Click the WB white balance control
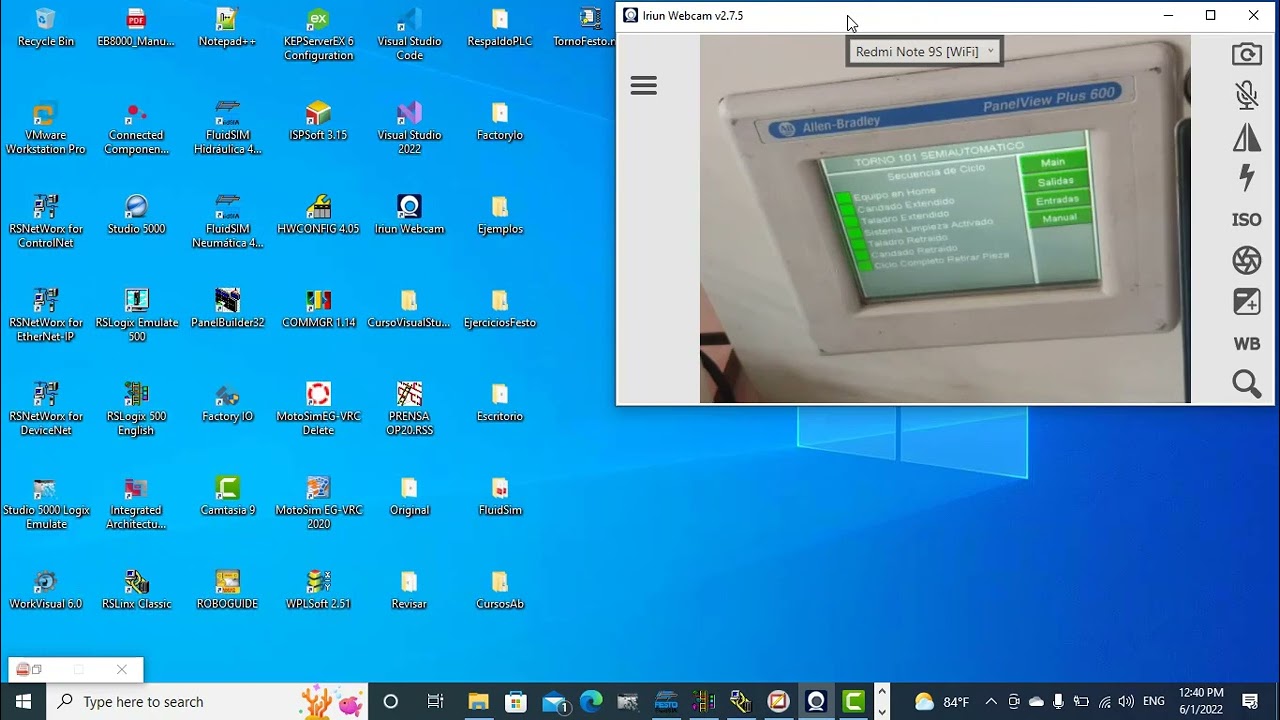This screenshot has height=720, width=1280. [x=1246, y=344]
